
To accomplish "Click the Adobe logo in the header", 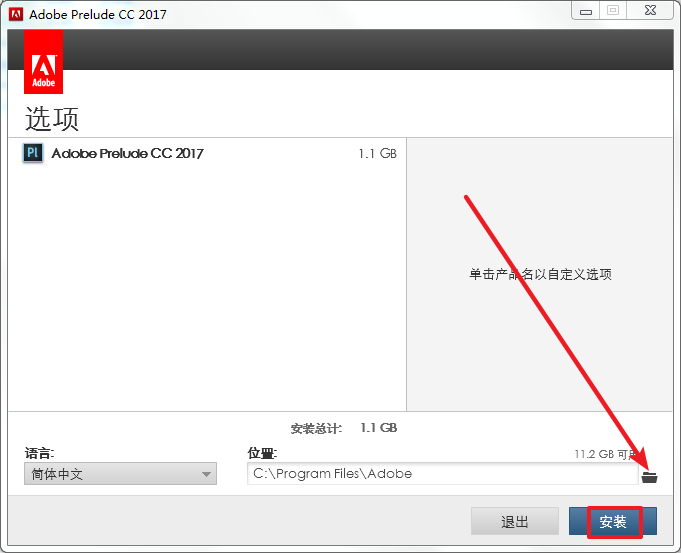I will pos(43,62).
